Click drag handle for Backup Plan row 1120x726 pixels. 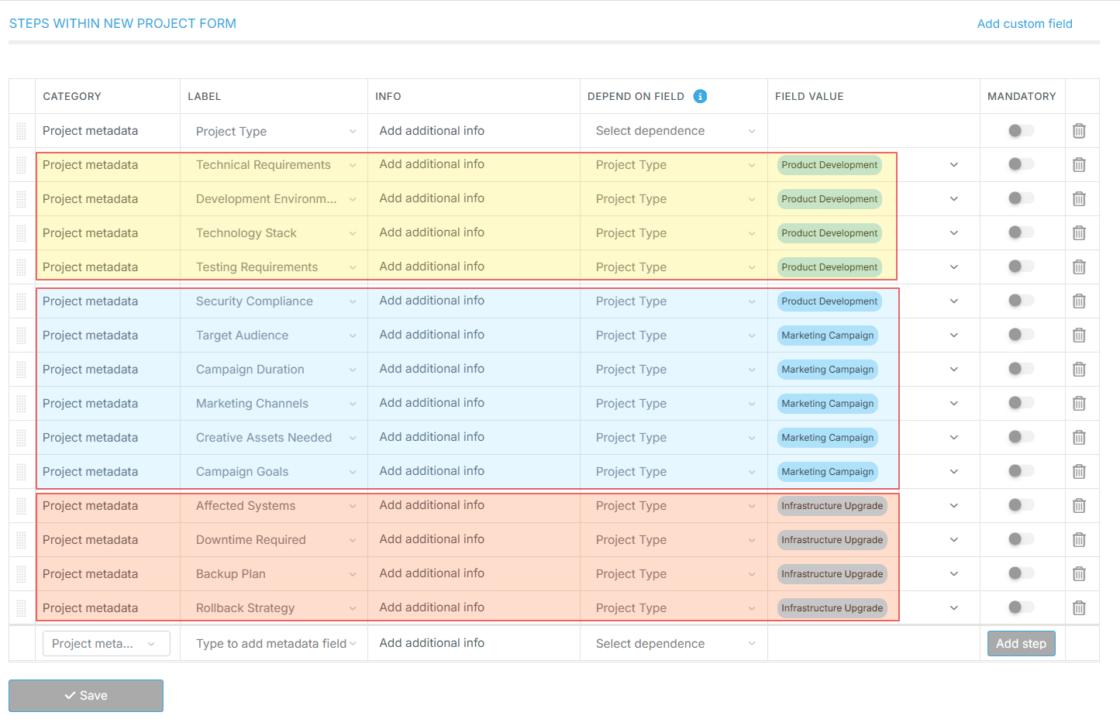[x=21, y=574]
